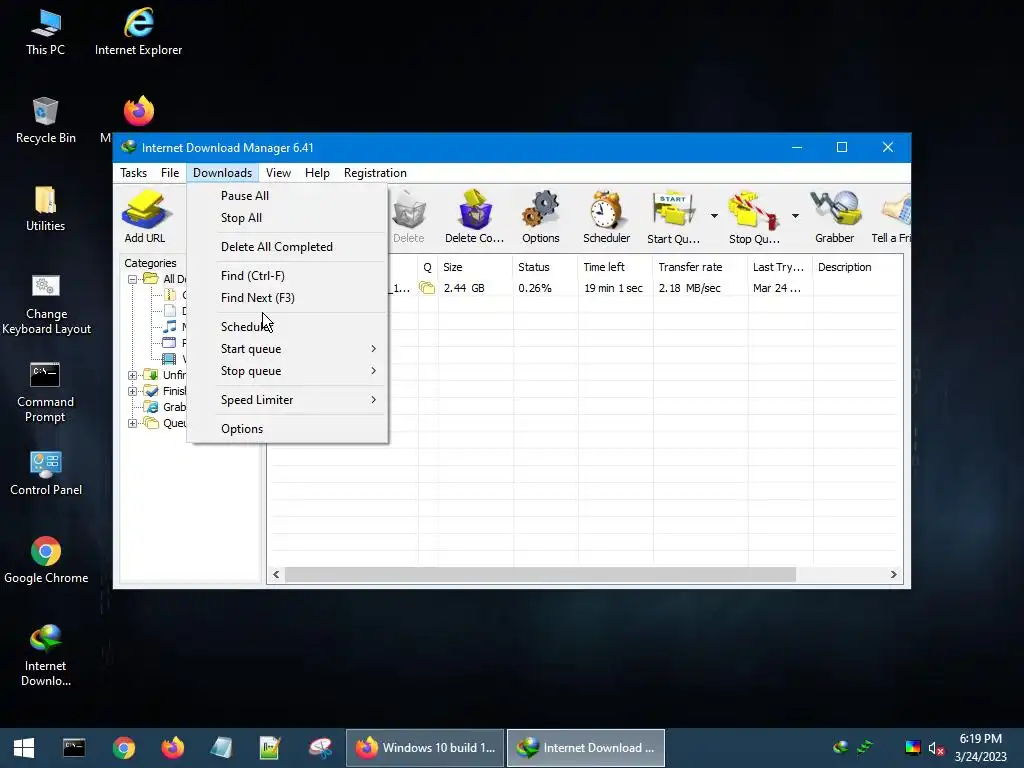Click the scroll right arrow

pos(893,575)
